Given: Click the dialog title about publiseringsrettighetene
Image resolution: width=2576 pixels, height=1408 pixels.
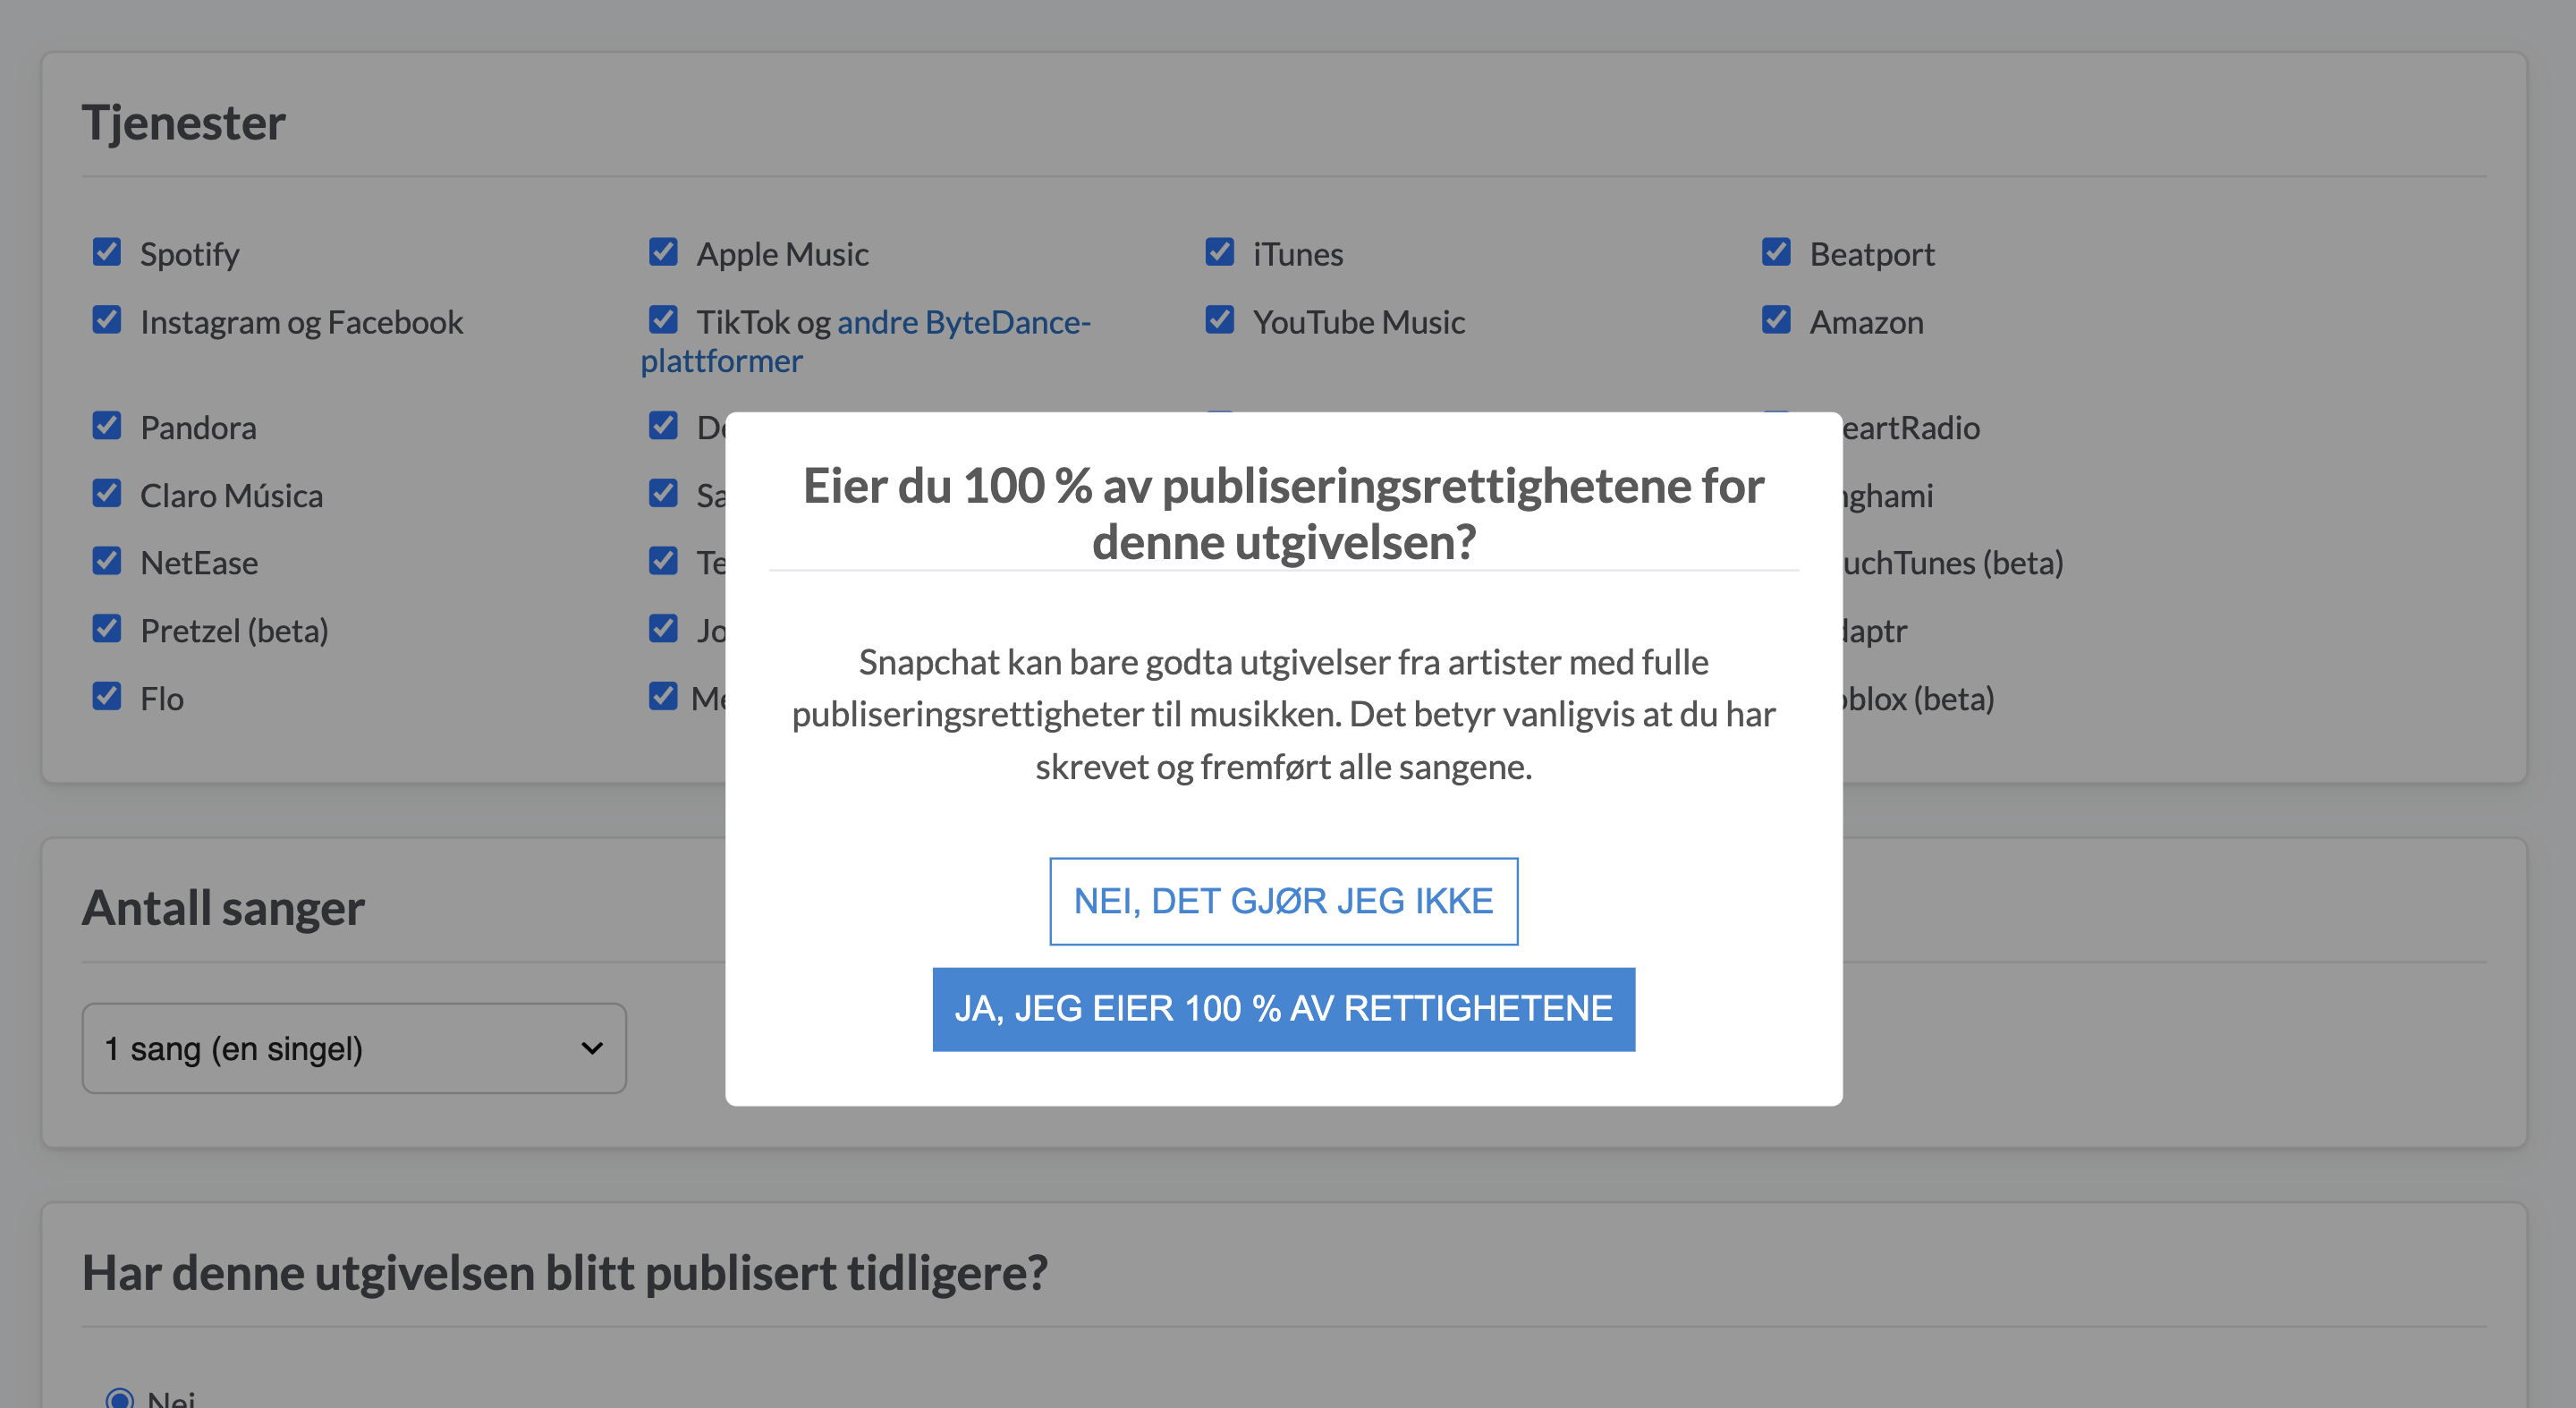Looking at the screenshot, I should (1283, 513).
